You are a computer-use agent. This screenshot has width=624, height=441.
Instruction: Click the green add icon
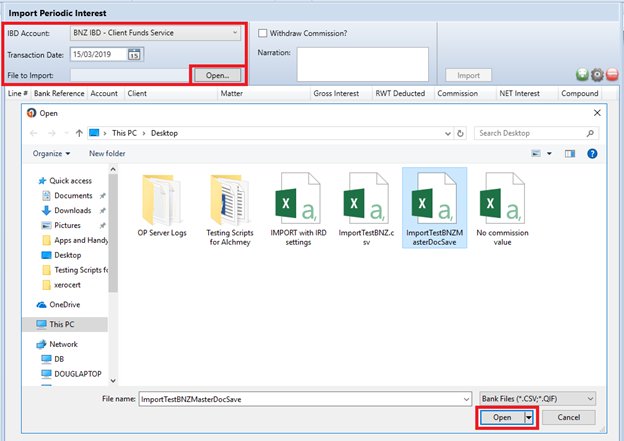[582, 74]
